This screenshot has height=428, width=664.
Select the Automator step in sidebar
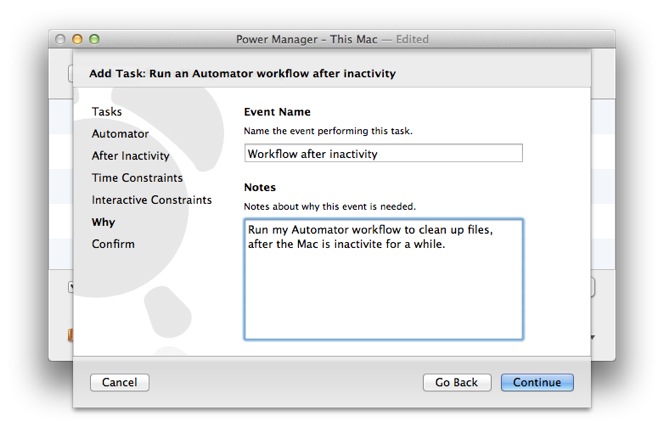[120, 134]
